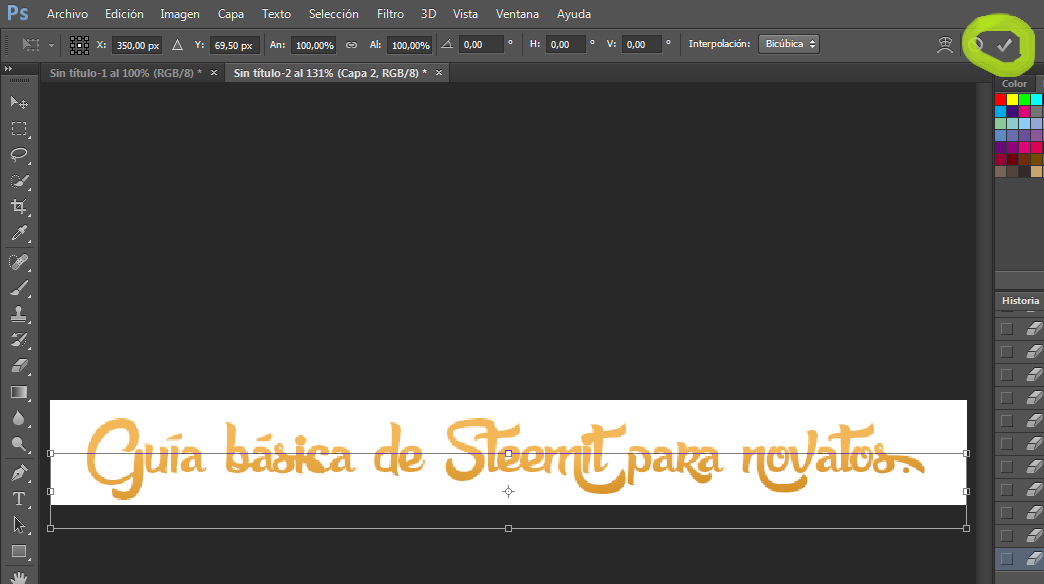Close the Sin título-2 tab
This screenshot has height=584, width=1044.
click(x=439, y=73)
